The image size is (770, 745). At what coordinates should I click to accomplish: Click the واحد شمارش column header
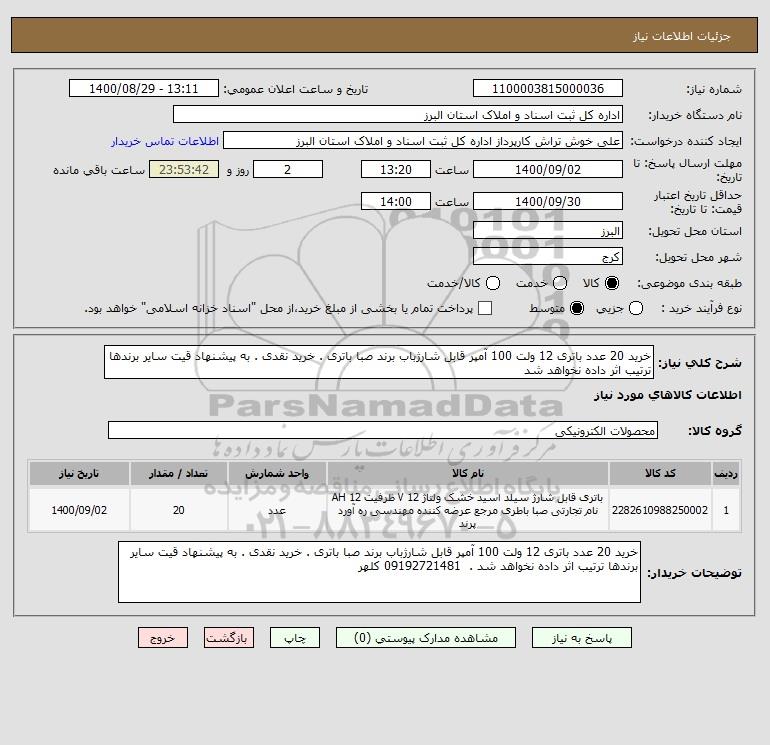pyautogui.click(x=277, y=473)
